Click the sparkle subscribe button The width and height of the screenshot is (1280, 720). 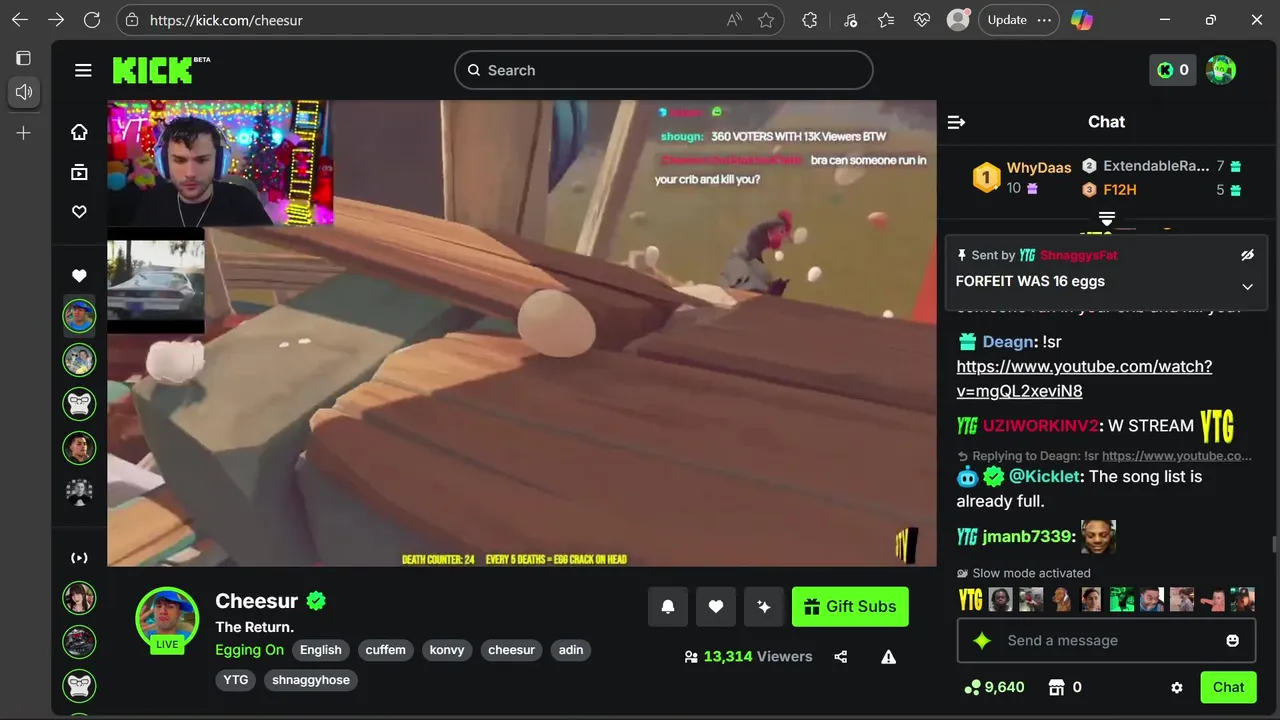coord(764,606)
